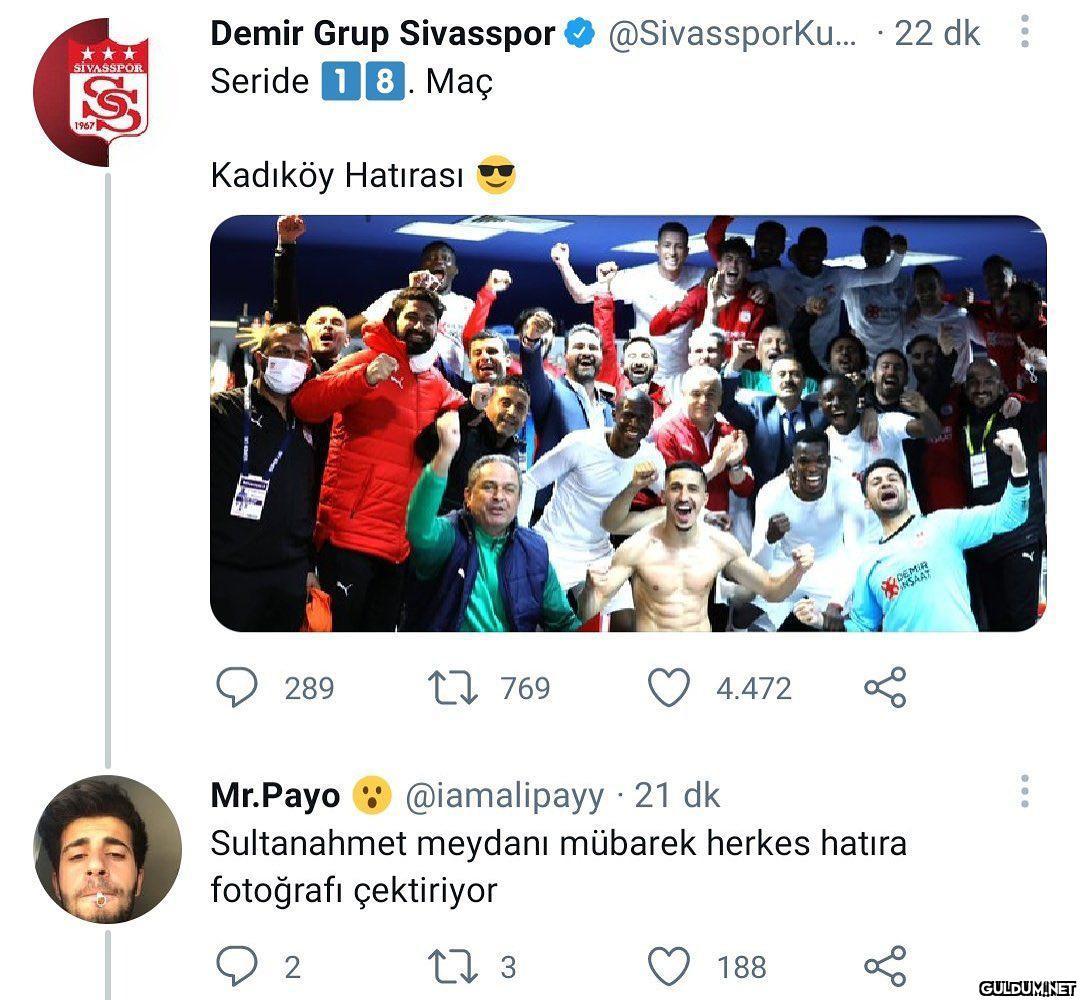Open Mr.Payo's profile picture

[107, 849]
